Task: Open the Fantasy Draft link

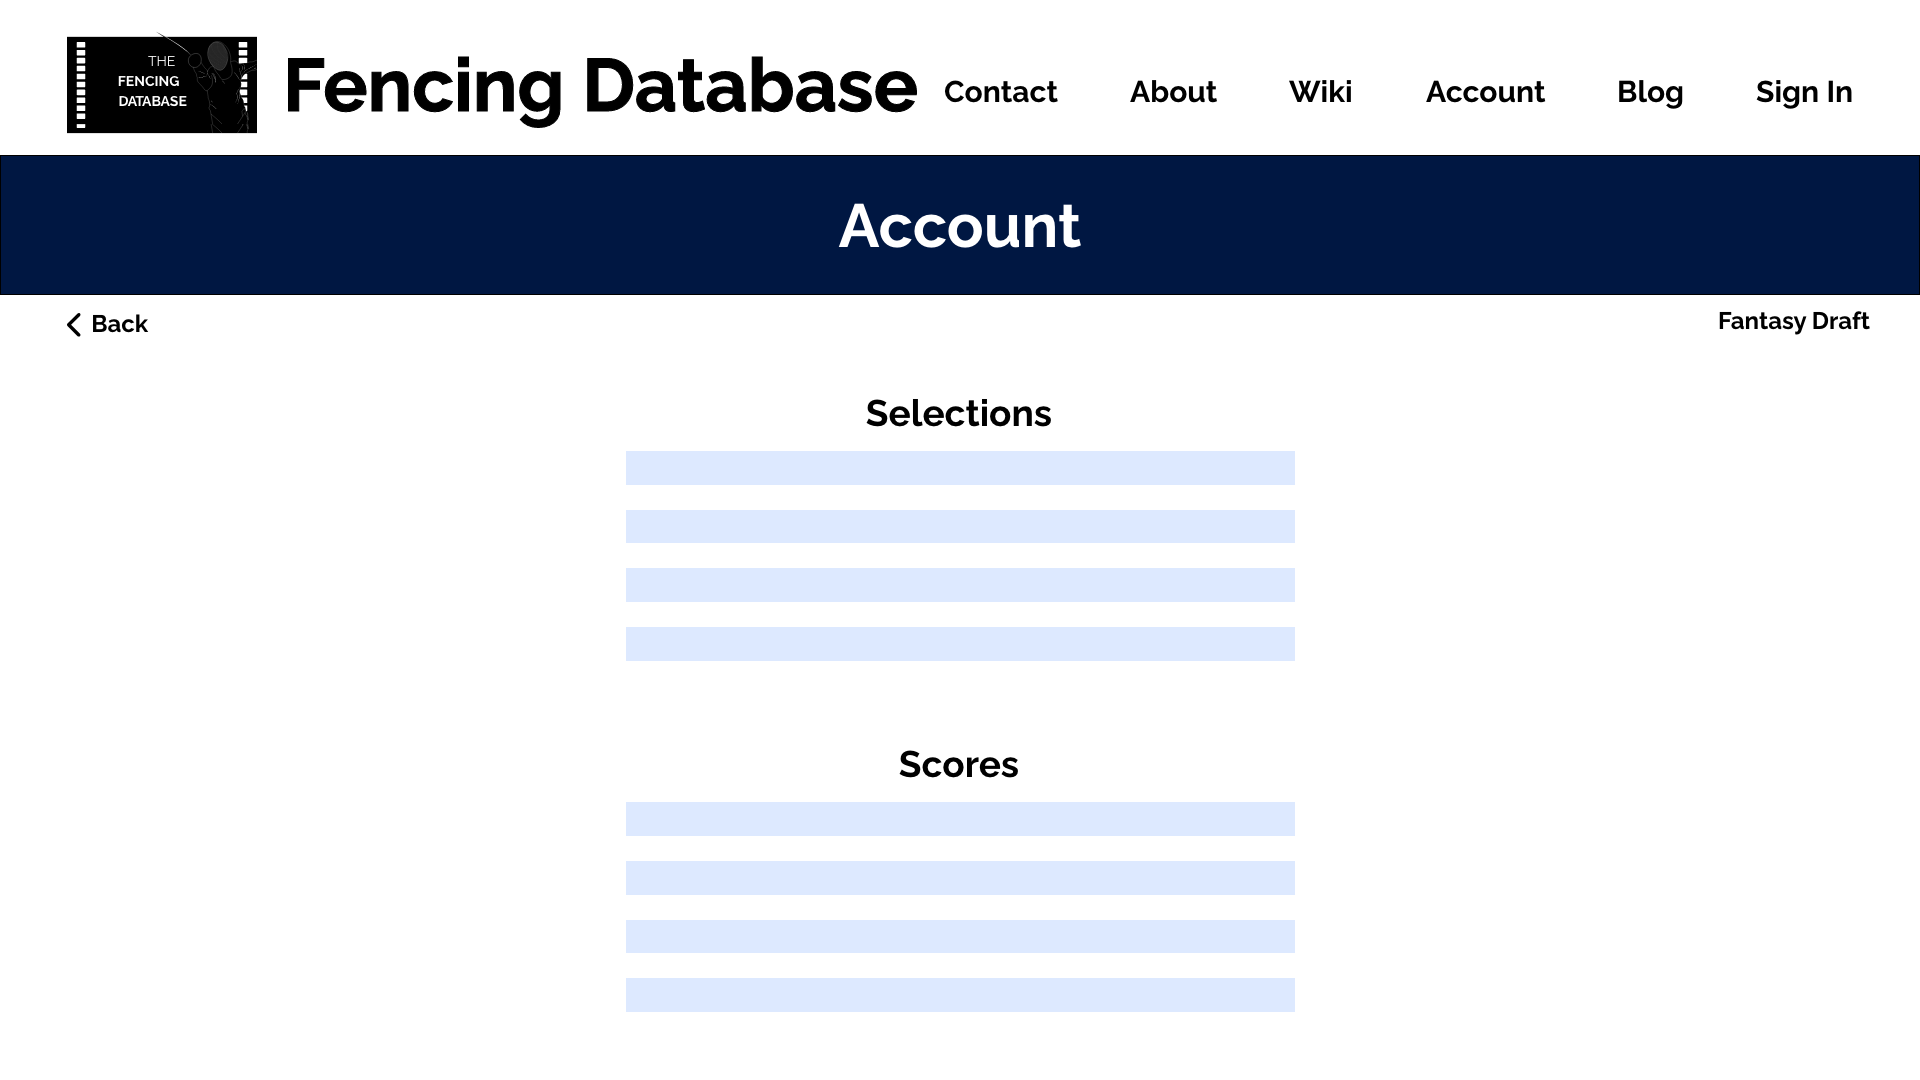Action: point(1792,321)
